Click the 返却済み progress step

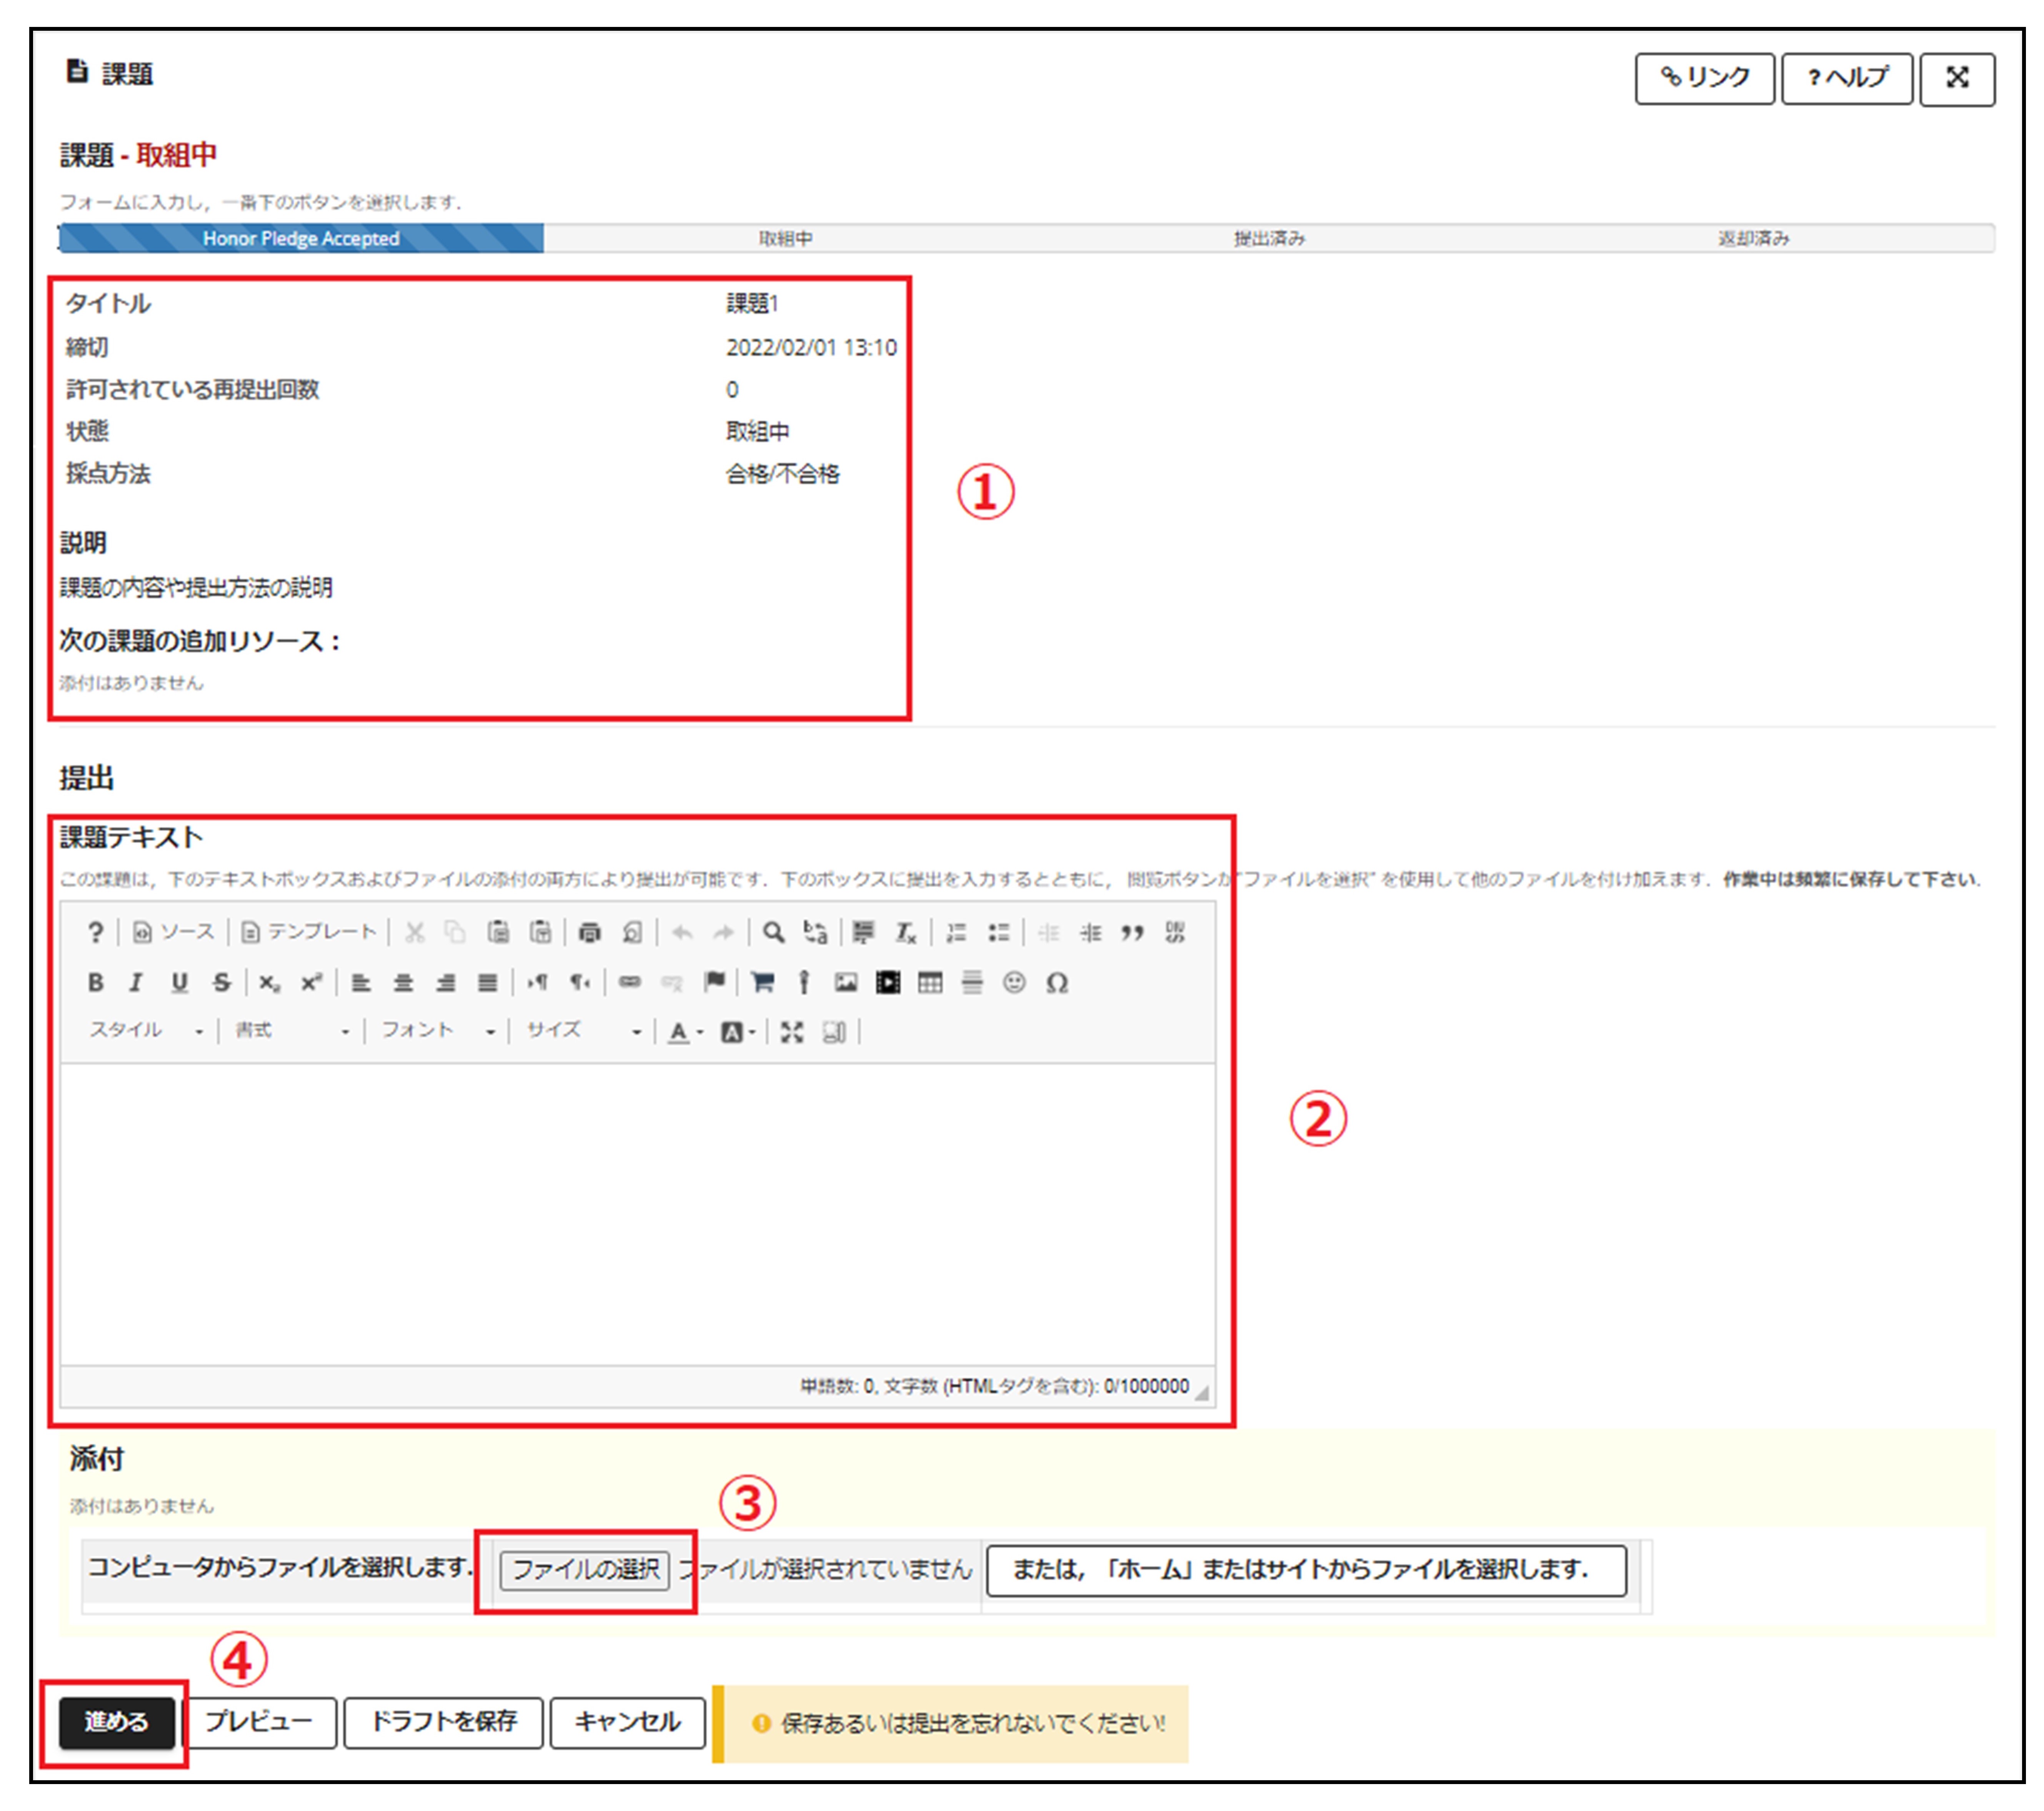1753,238
